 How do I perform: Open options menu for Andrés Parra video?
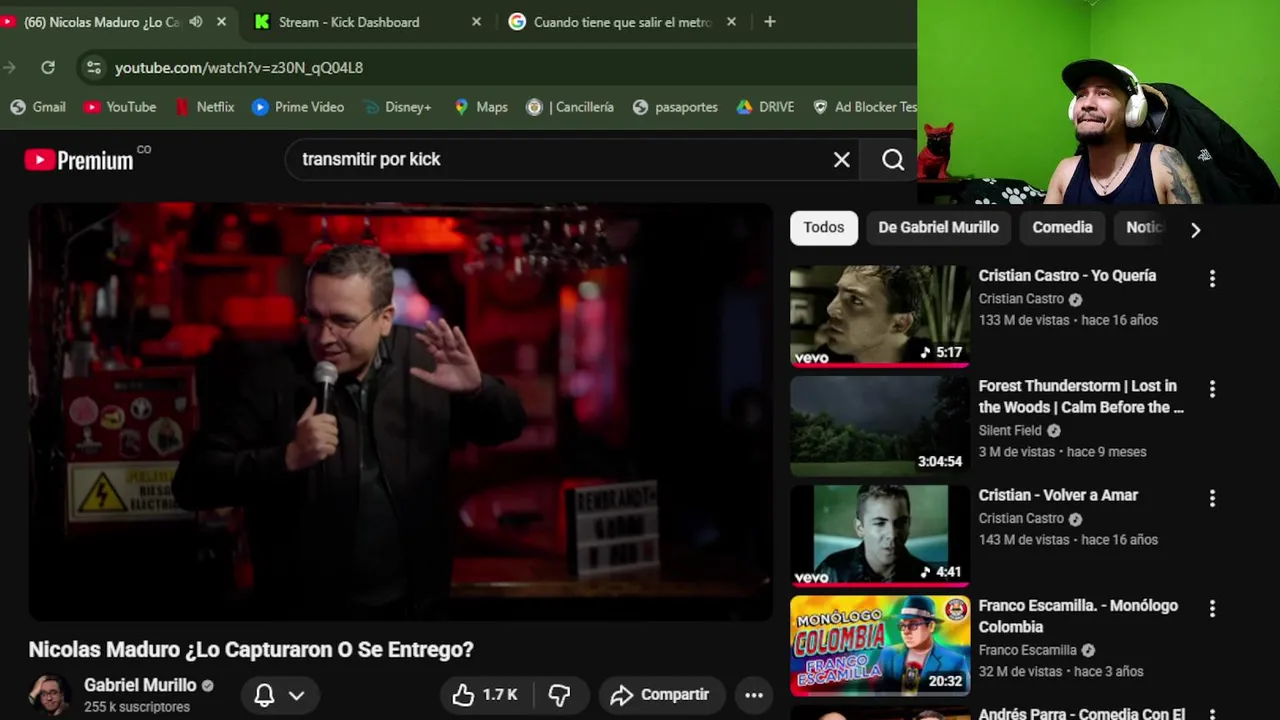pos(1212,714)
